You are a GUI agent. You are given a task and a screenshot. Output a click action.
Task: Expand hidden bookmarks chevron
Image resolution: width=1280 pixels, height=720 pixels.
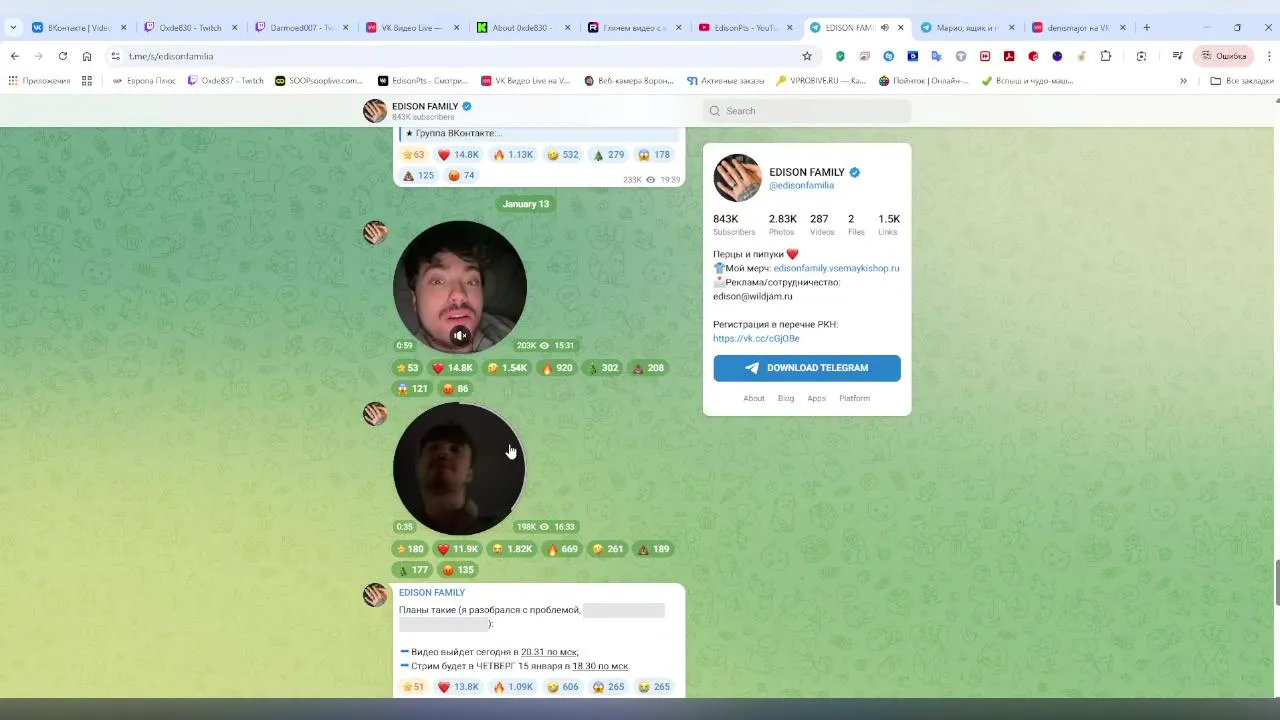1183,80
